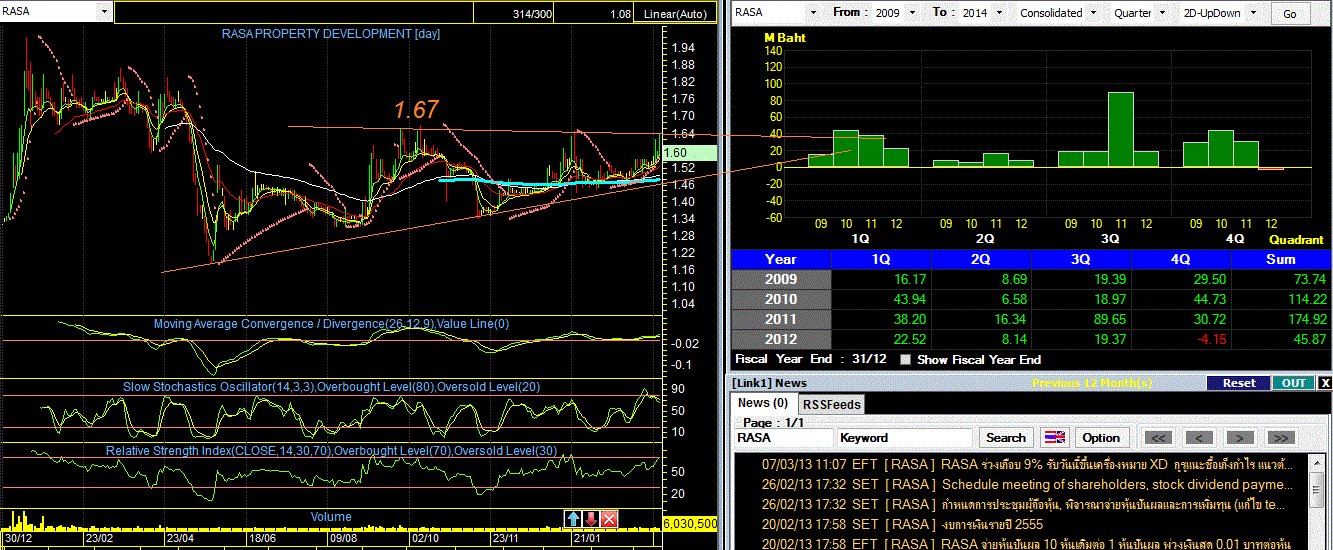Close the volume panel with the red X icon

(609, 518)
